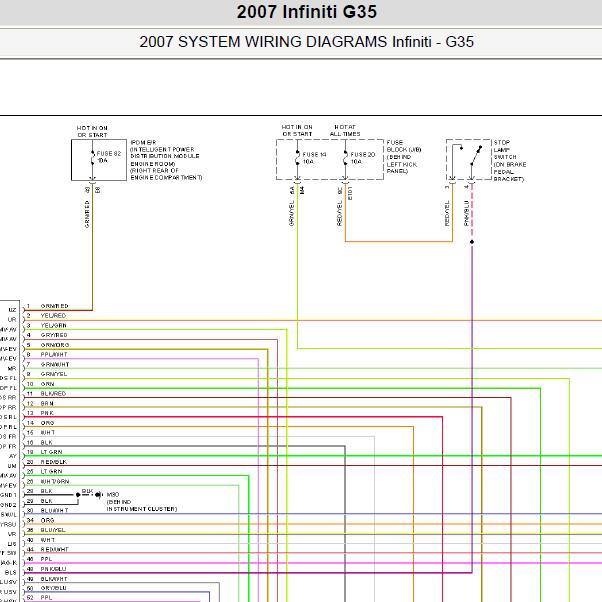Select pin 12 BRN wire label
602x602 pixels.
pos(47,404)
